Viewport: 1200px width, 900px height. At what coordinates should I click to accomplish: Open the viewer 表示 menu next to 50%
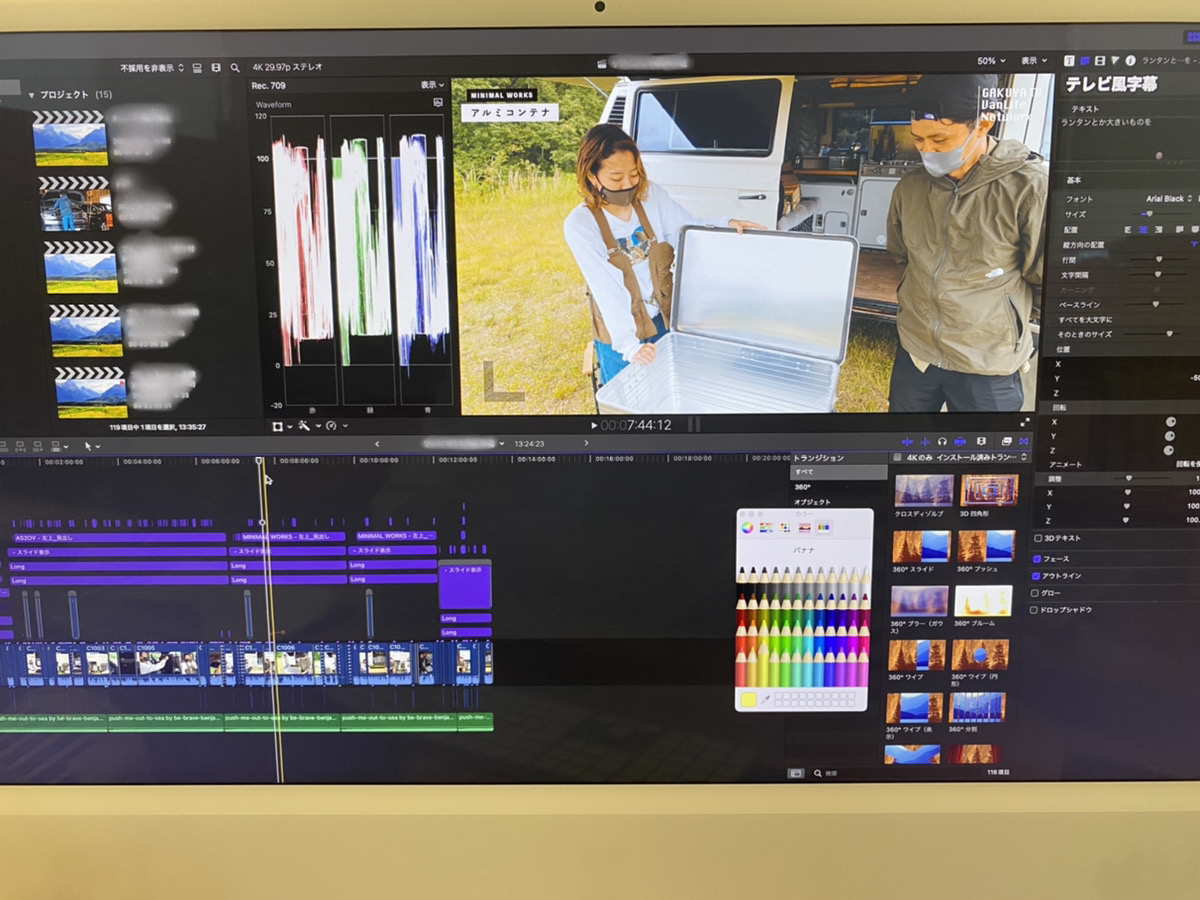coord(1035,61)
